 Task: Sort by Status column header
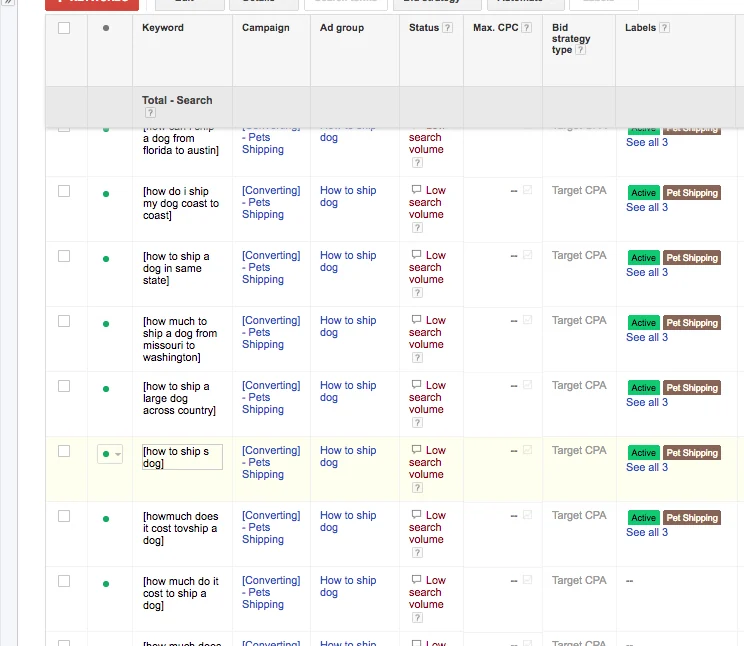[x=424, y=28]
